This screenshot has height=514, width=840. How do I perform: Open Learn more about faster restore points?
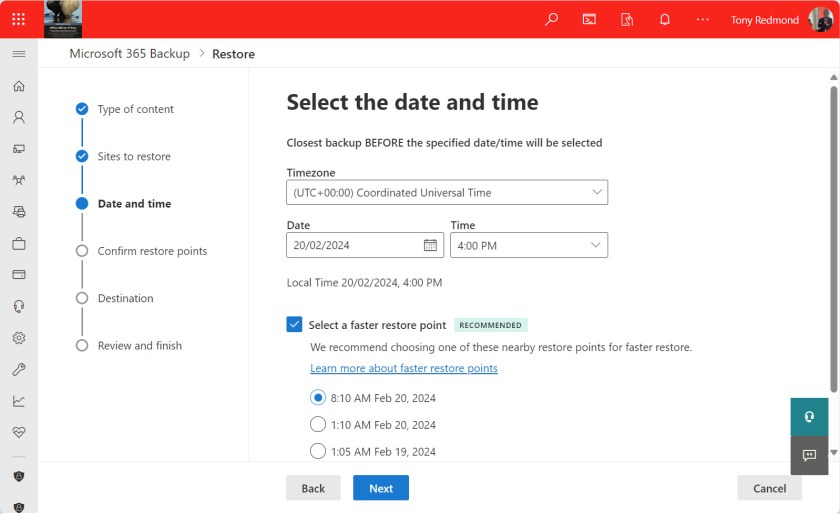pos(404,368)
